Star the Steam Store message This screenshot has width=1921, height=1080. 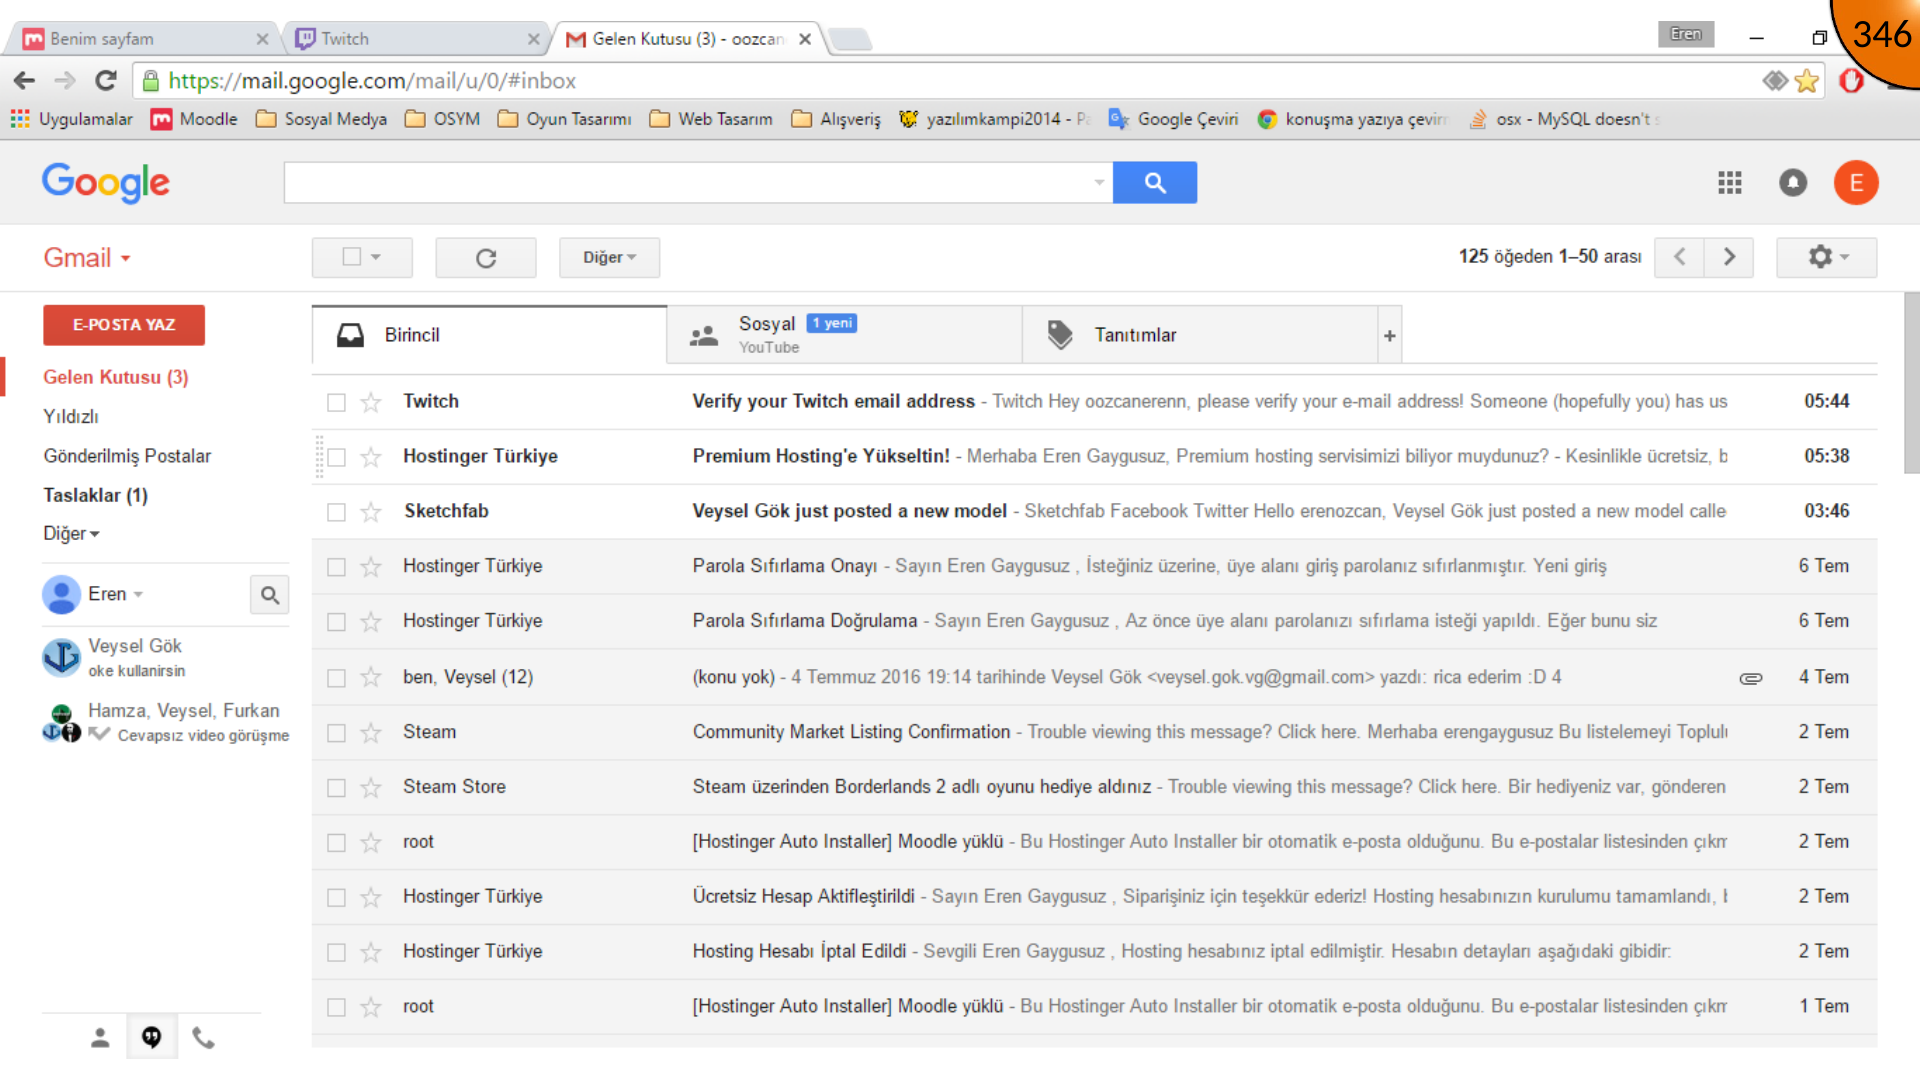(x=371, y=788)
